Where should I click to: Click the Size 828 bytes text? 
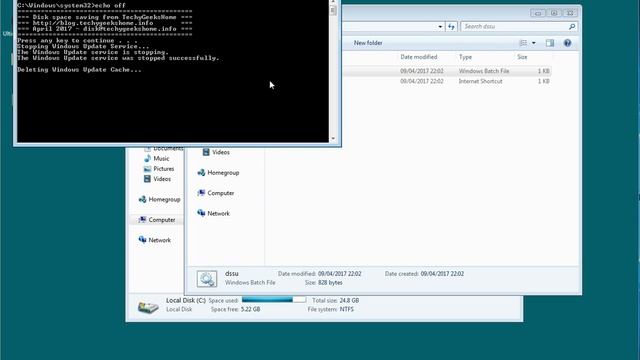pos(324,282)
